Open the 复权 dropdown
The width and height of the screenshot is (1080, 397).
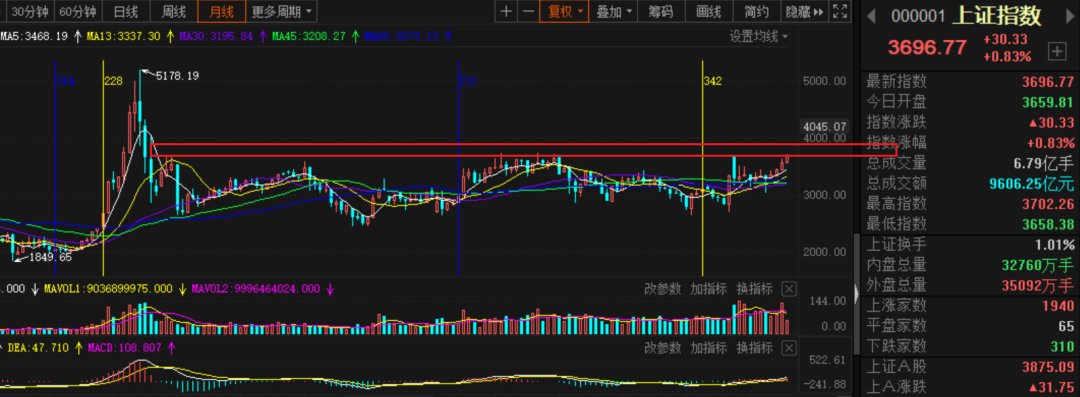click(565, 11)
